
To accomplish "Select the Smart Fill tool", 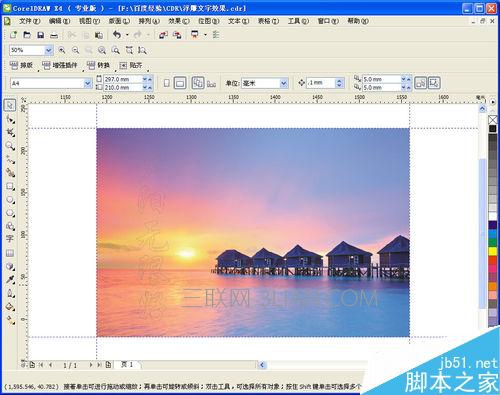I will point(10,173).
